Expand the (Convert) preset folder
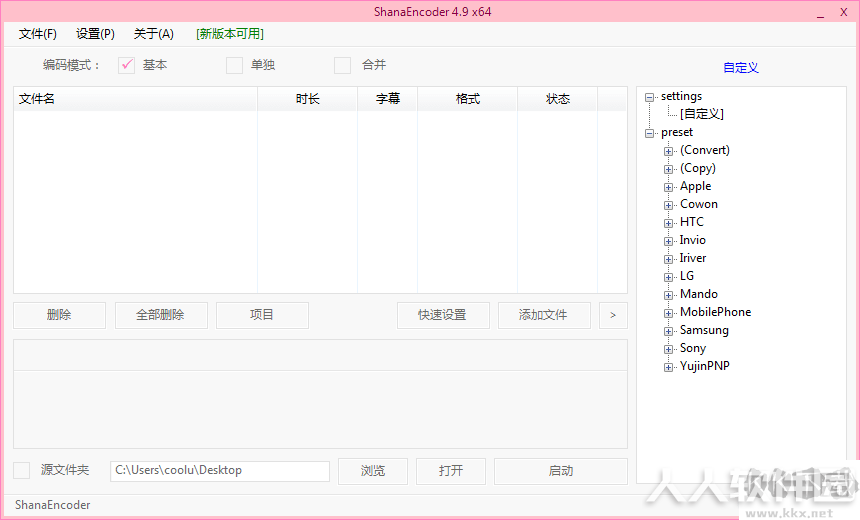Screen dimensions: 860x520 [x=668, y=151]
